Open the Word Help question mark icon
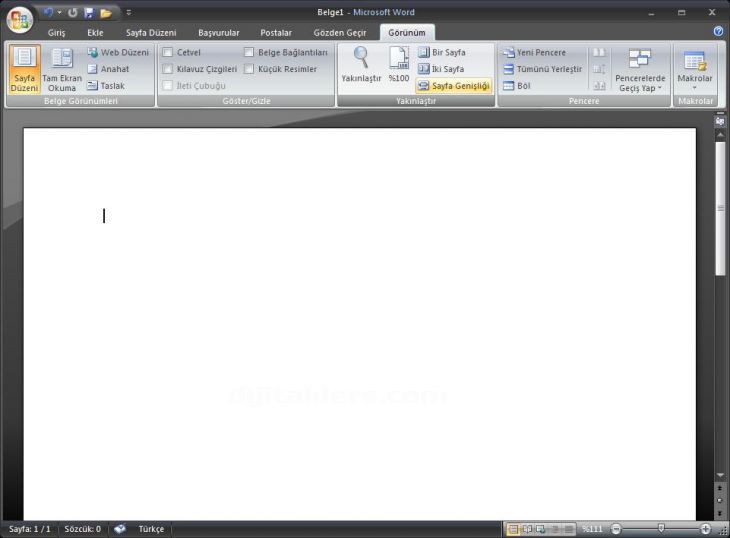730x538 pixels. pos(718,31)
